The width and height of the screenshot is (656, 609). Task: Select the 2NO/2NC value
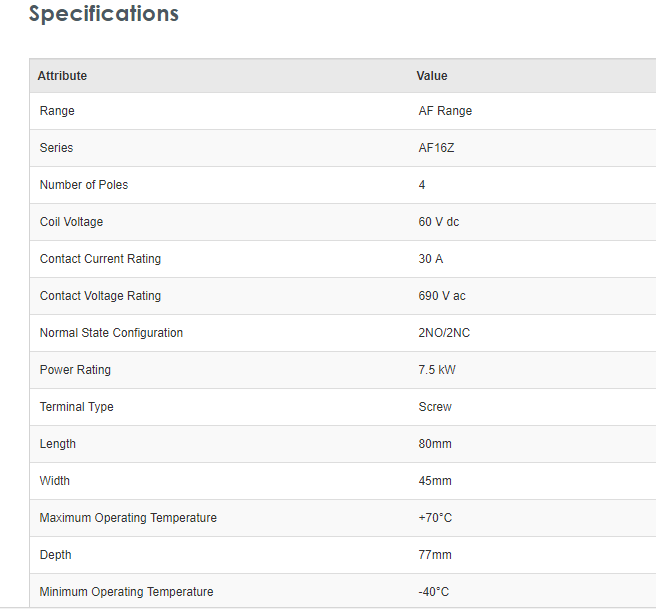[x=444, y=333]
